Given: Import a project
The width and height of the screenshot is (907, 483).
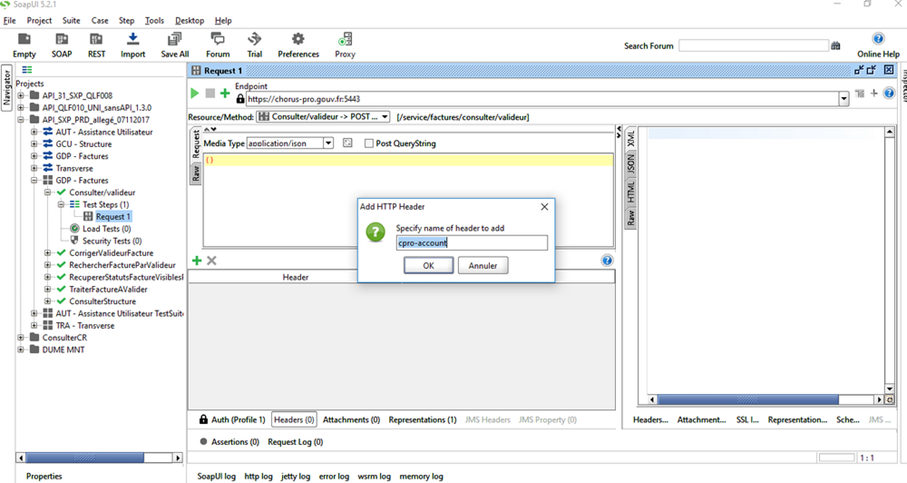Looking at the screenshot, I should 132,45.
